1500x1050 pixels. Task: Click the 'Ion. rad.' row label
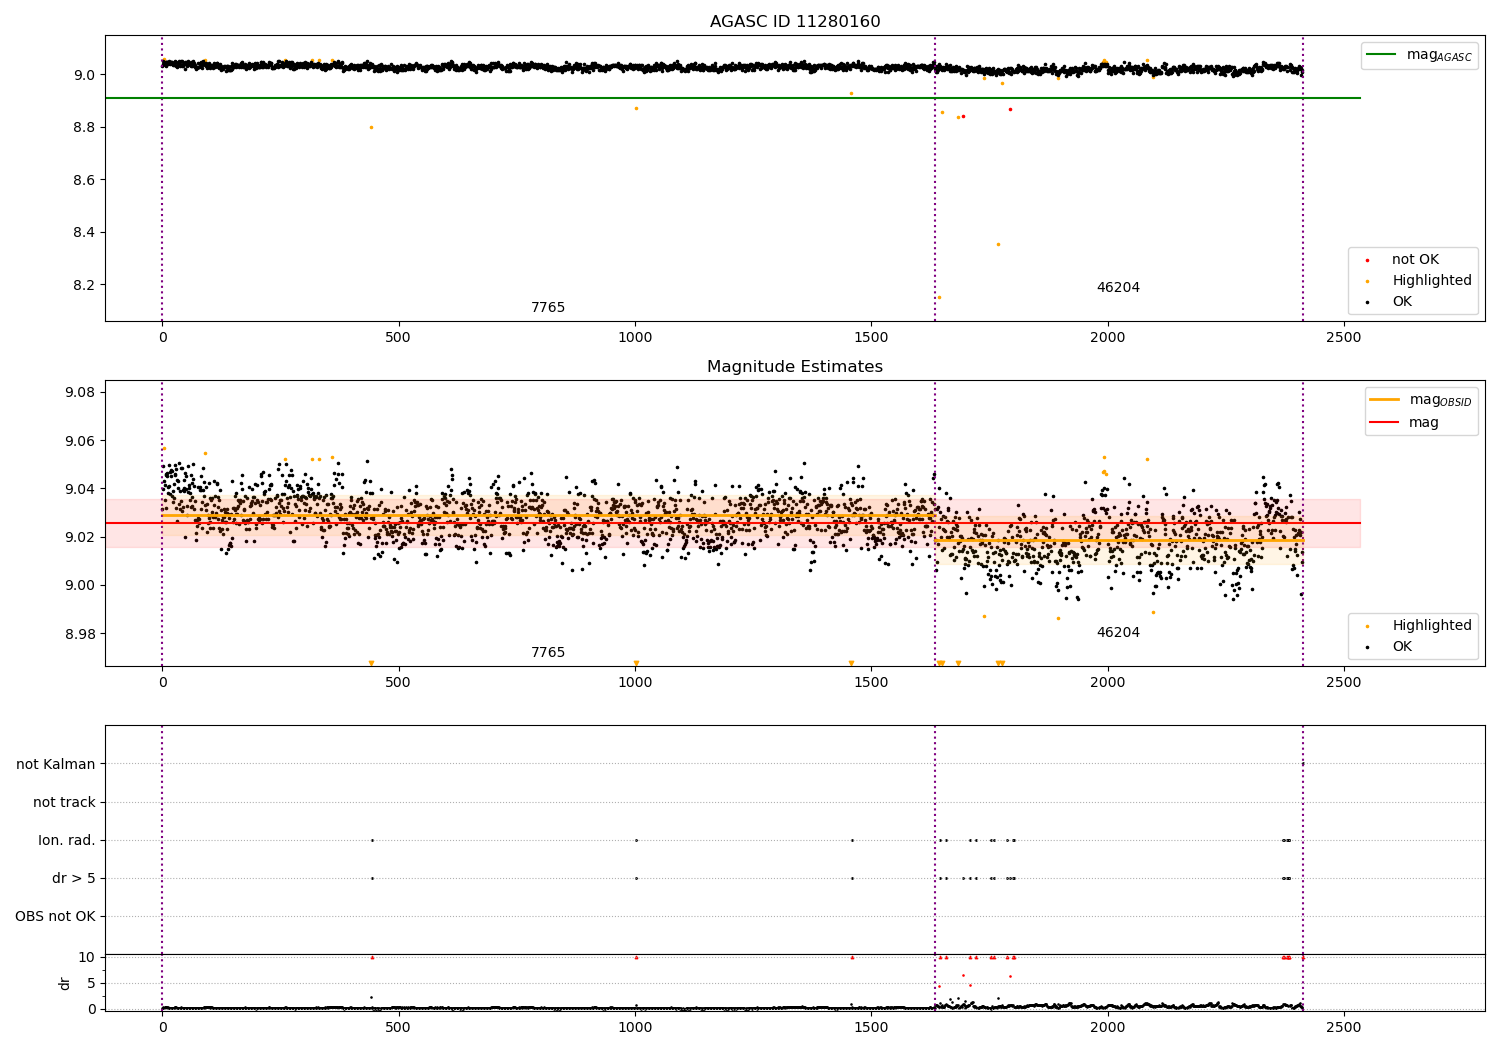point(67,841)
